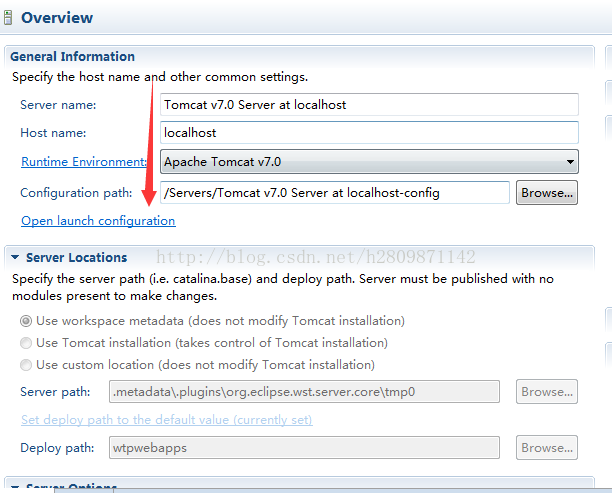Click the Overview page title
Viewport: 612px width, 493px height.
[57, 18]
